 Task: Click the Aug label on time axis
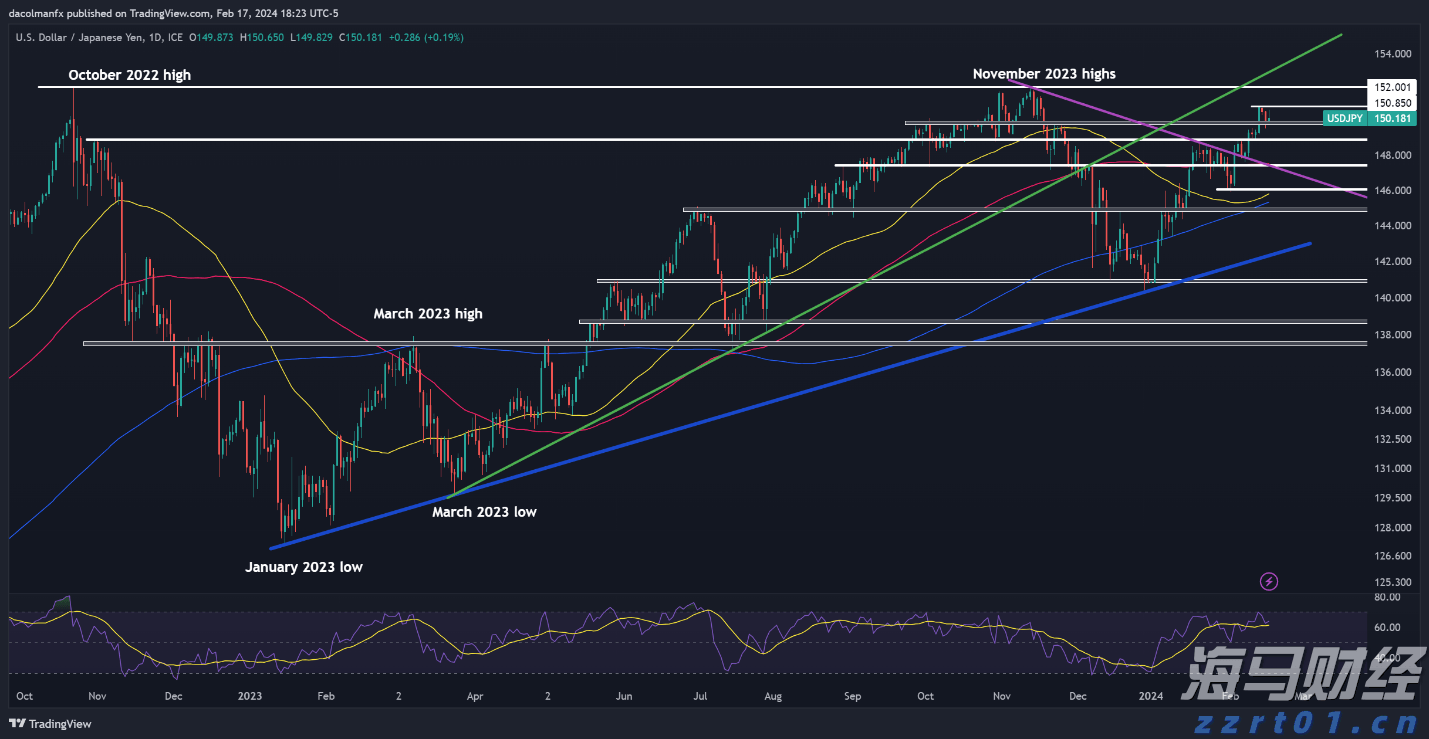[x=773, y=696]
